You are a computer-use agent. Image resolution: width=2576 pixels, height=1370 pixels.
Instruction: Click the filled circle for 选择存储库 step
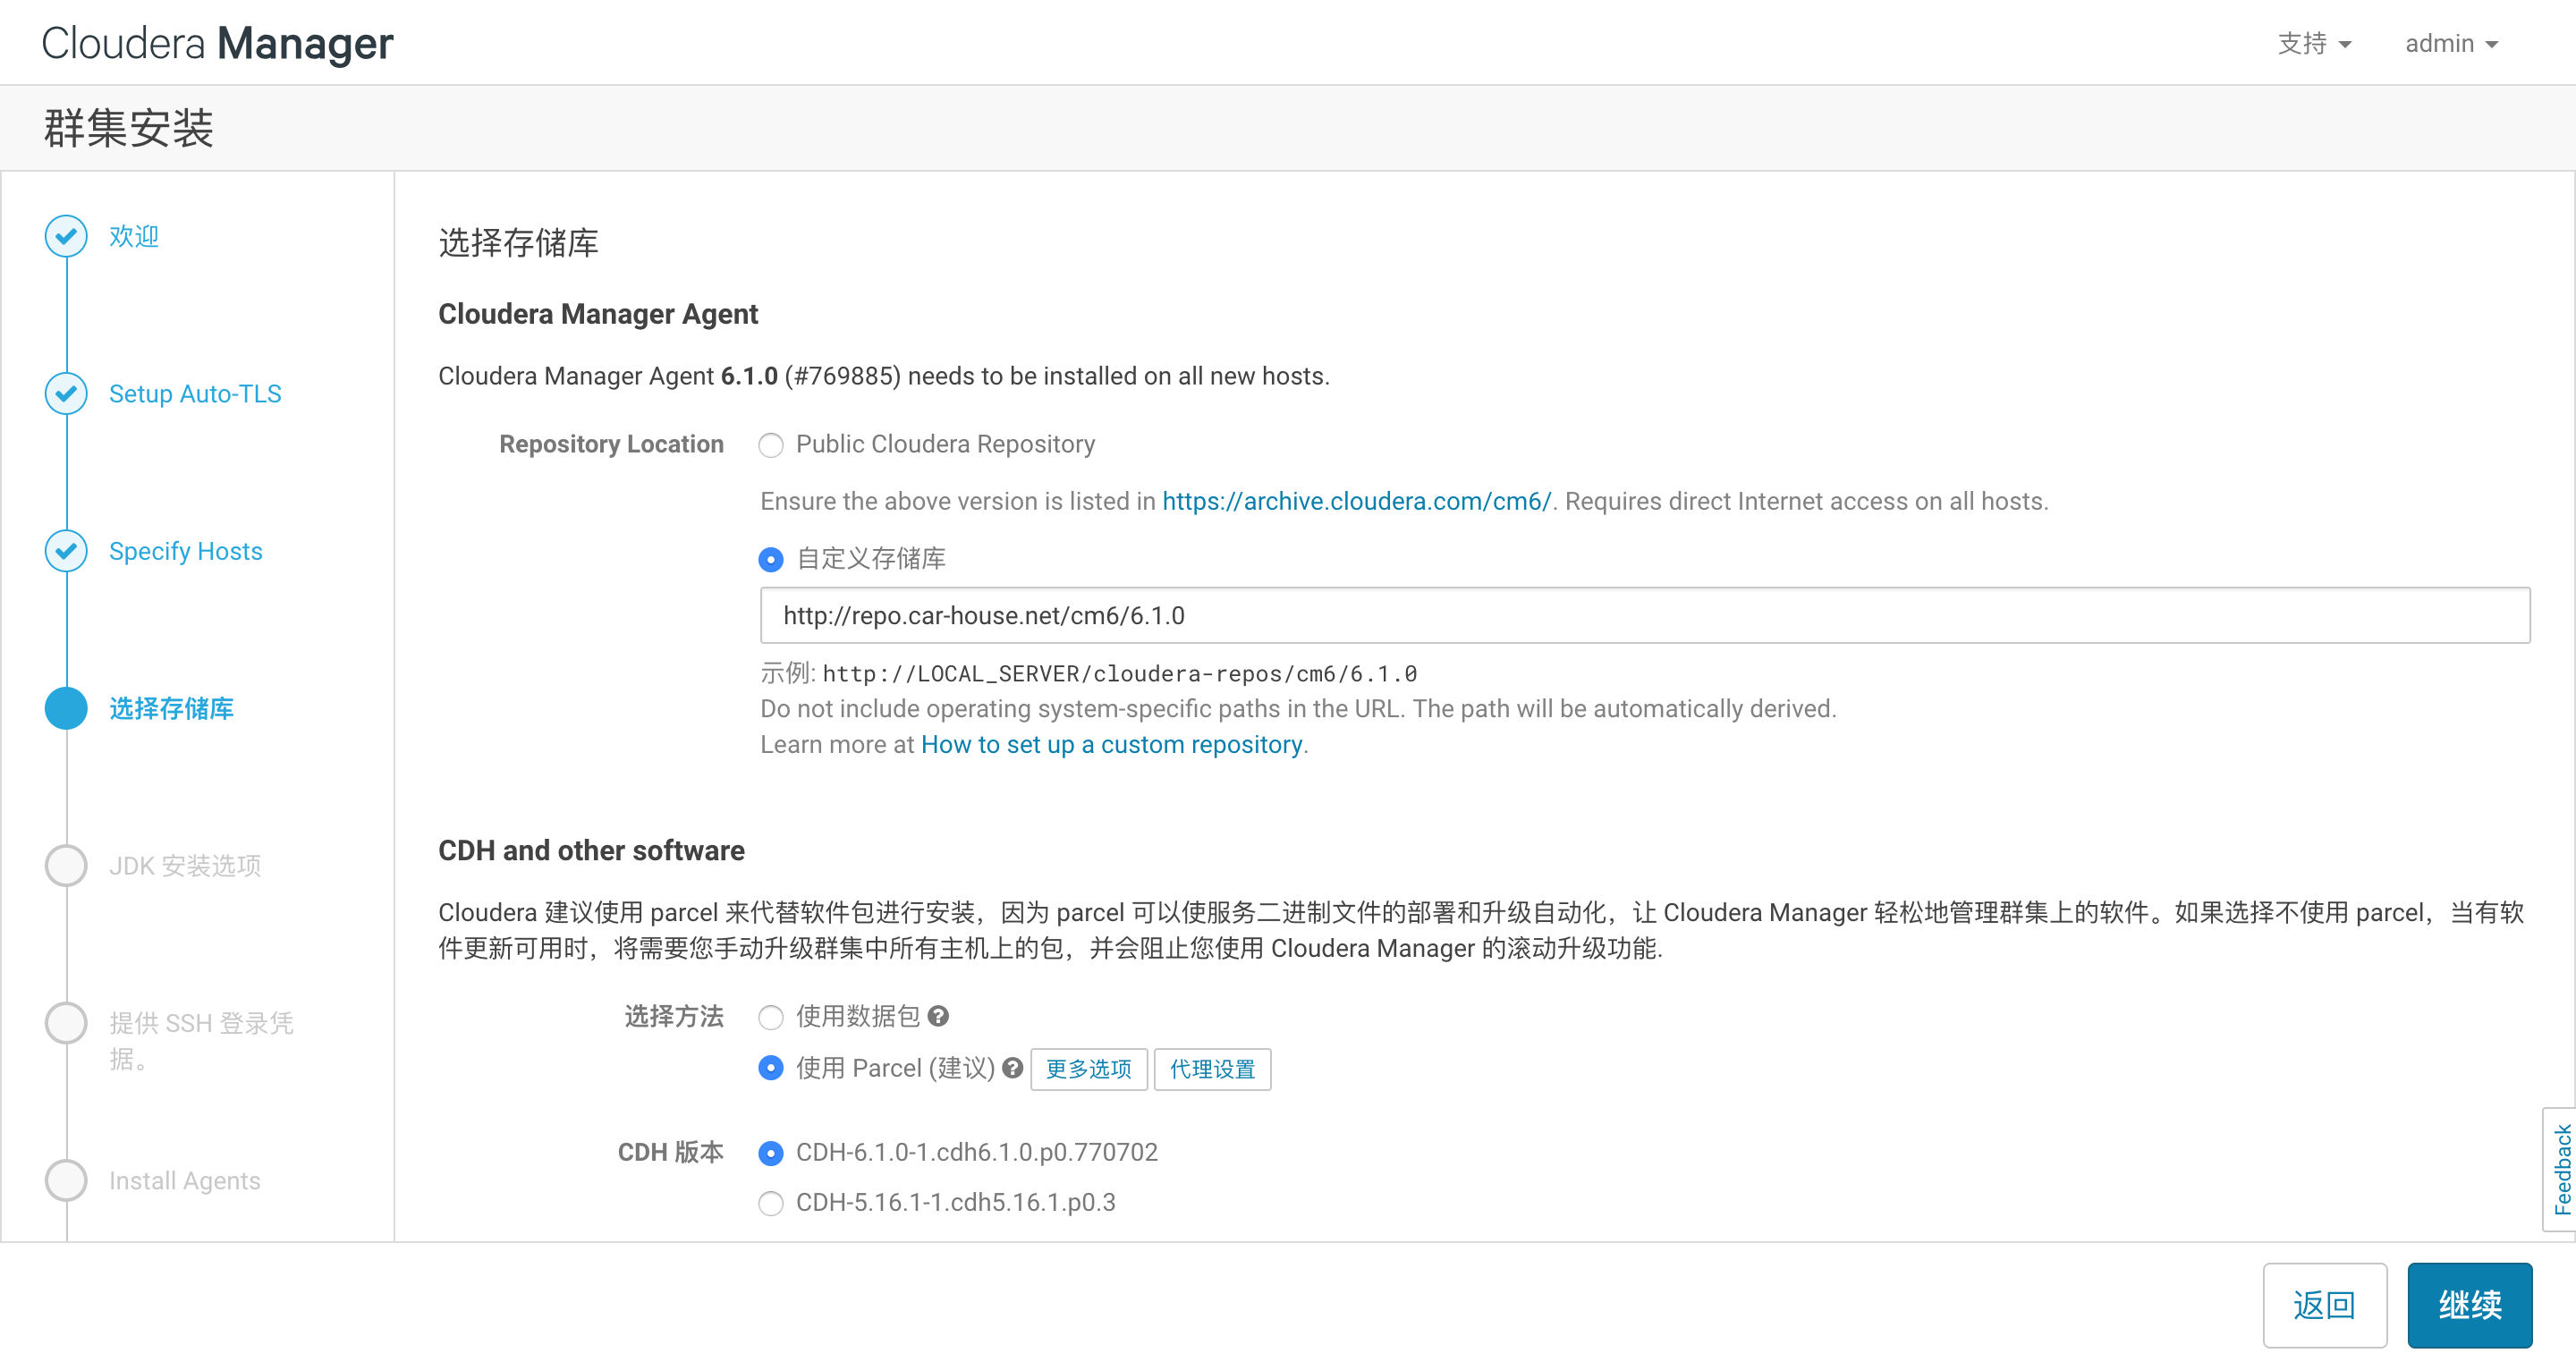point(66,708)
